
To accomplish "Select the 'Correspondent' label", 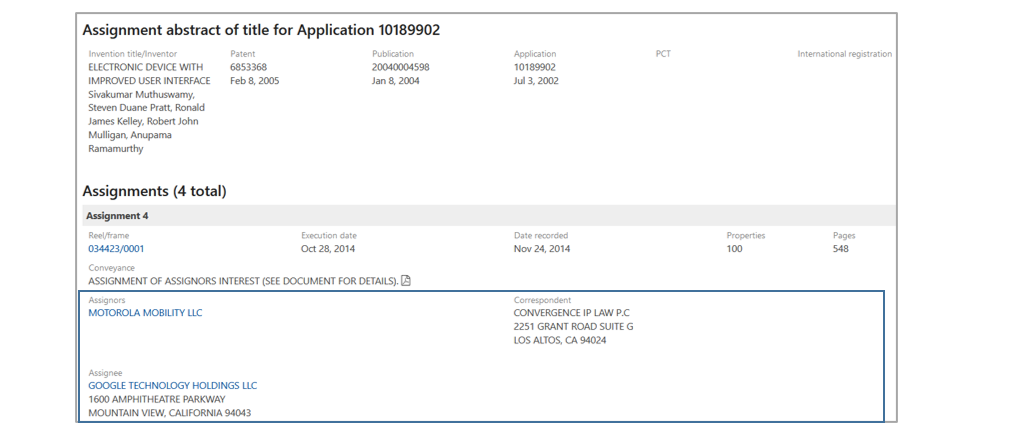I will click(x=542, y=300).
